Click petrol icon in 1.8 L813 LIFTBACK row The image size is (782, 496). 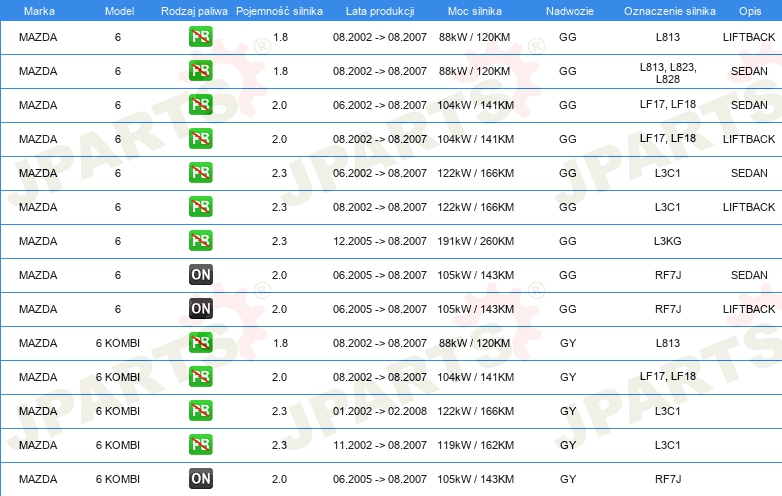pos(201,37)
